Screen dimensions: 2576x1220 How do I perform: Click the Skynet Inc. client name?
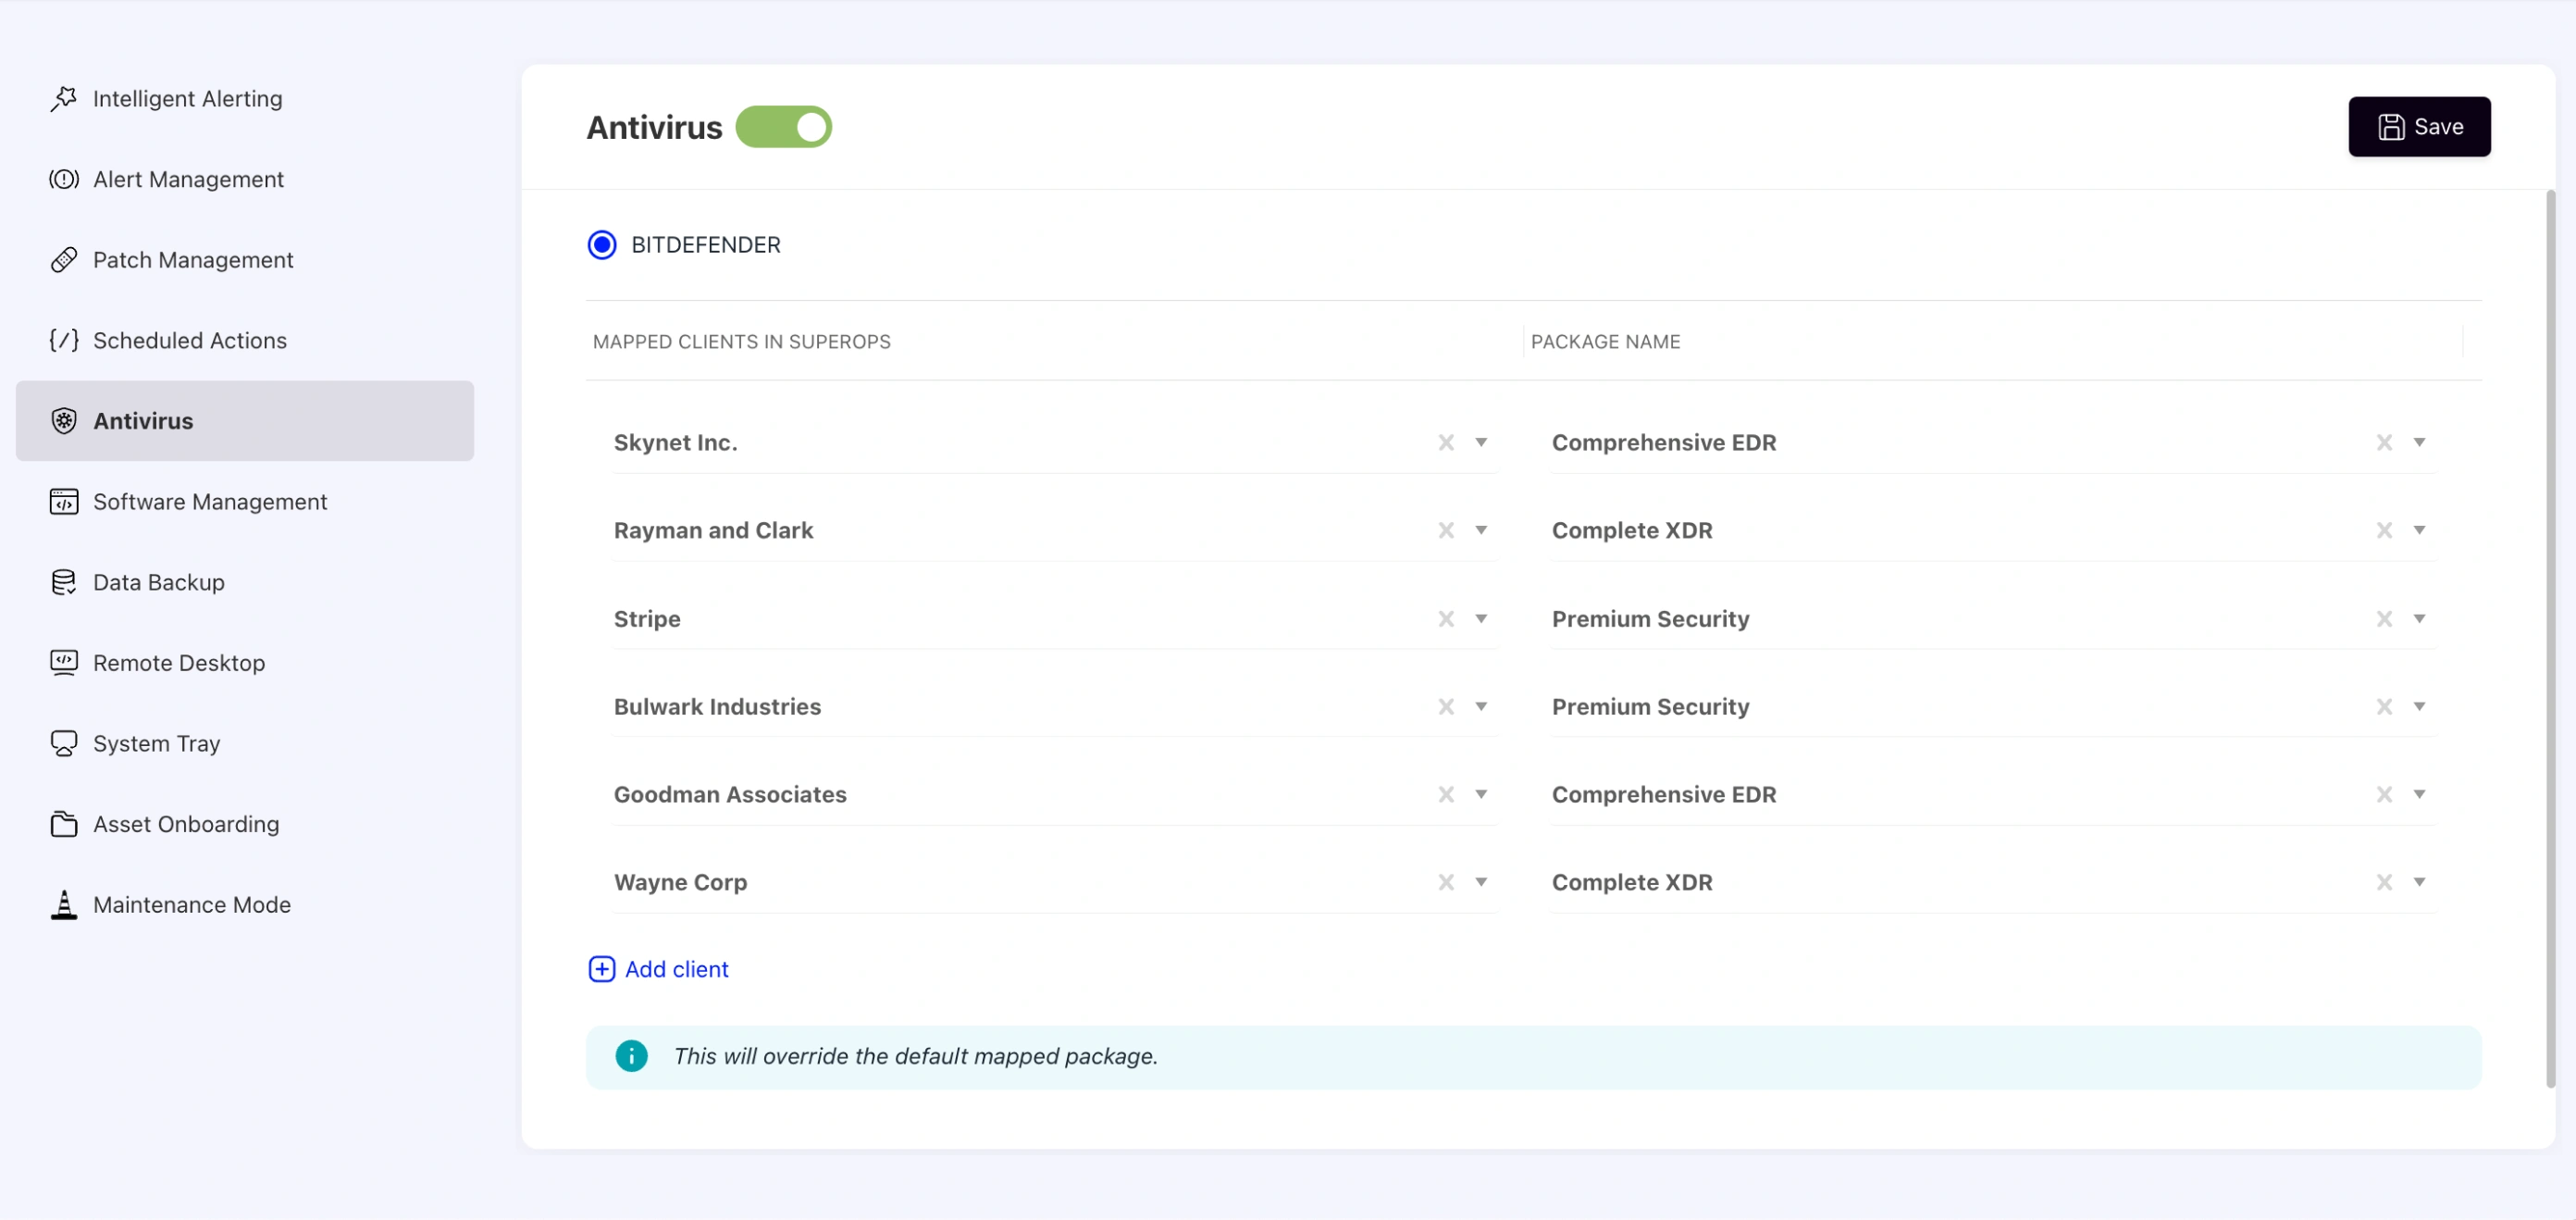pos(675,442)
